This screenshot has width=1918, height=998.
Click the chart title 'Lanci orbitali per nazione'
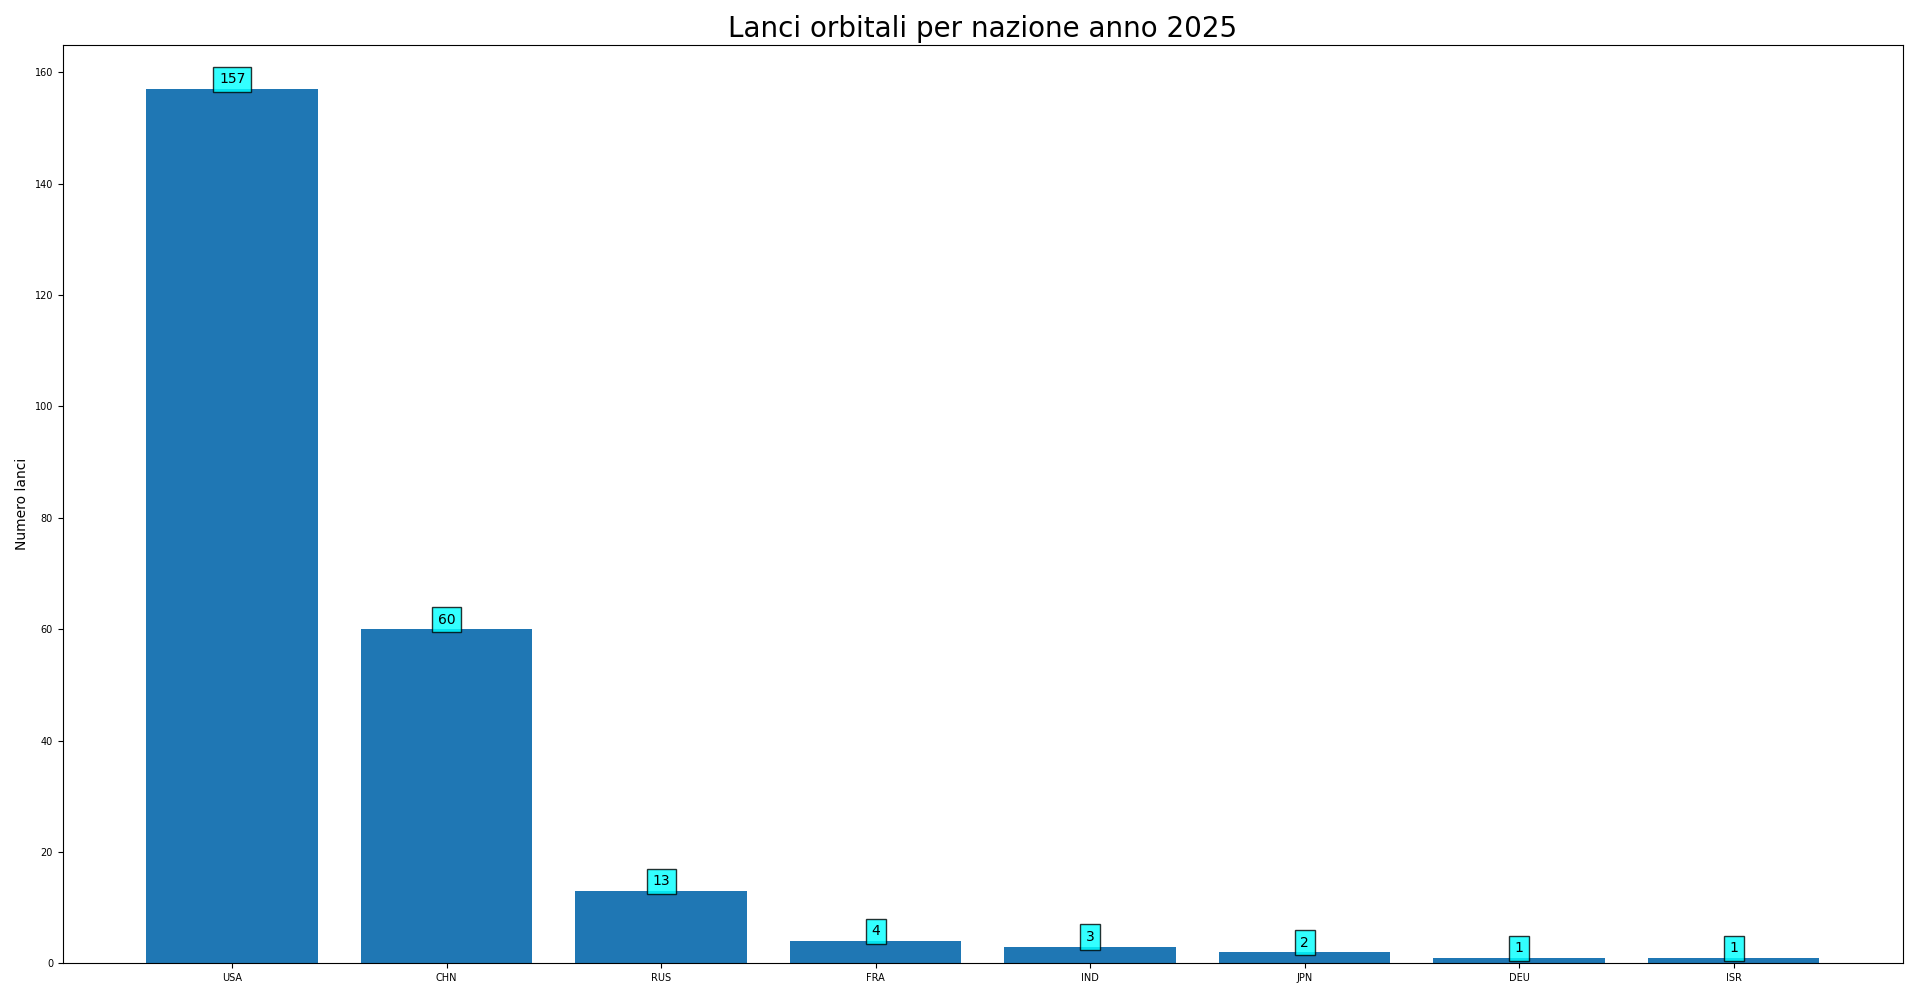[981, 28]
